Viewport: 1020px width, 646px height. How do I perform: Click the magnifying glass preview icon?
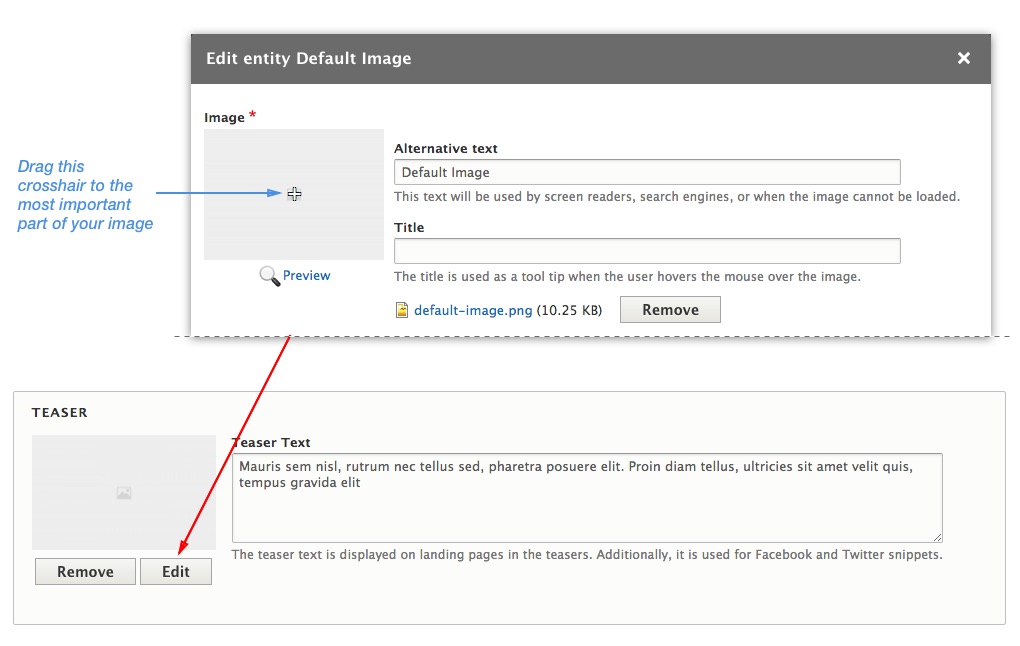click(269, 276)
